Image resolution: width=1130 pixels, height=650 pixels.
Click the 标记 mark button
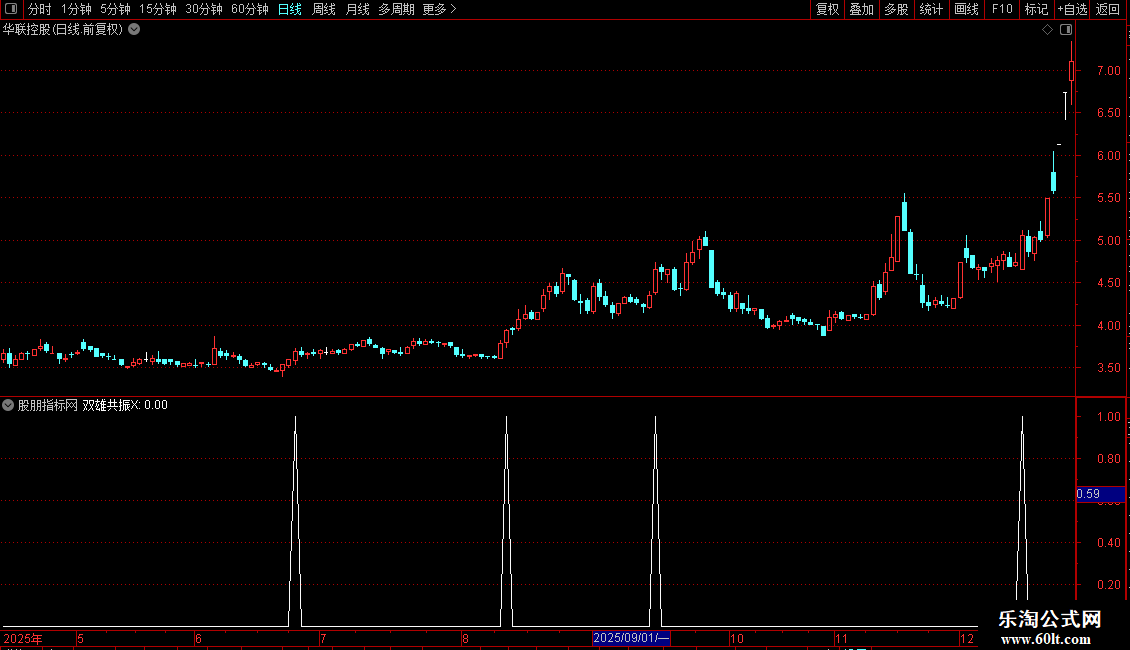click(1036, 9)
